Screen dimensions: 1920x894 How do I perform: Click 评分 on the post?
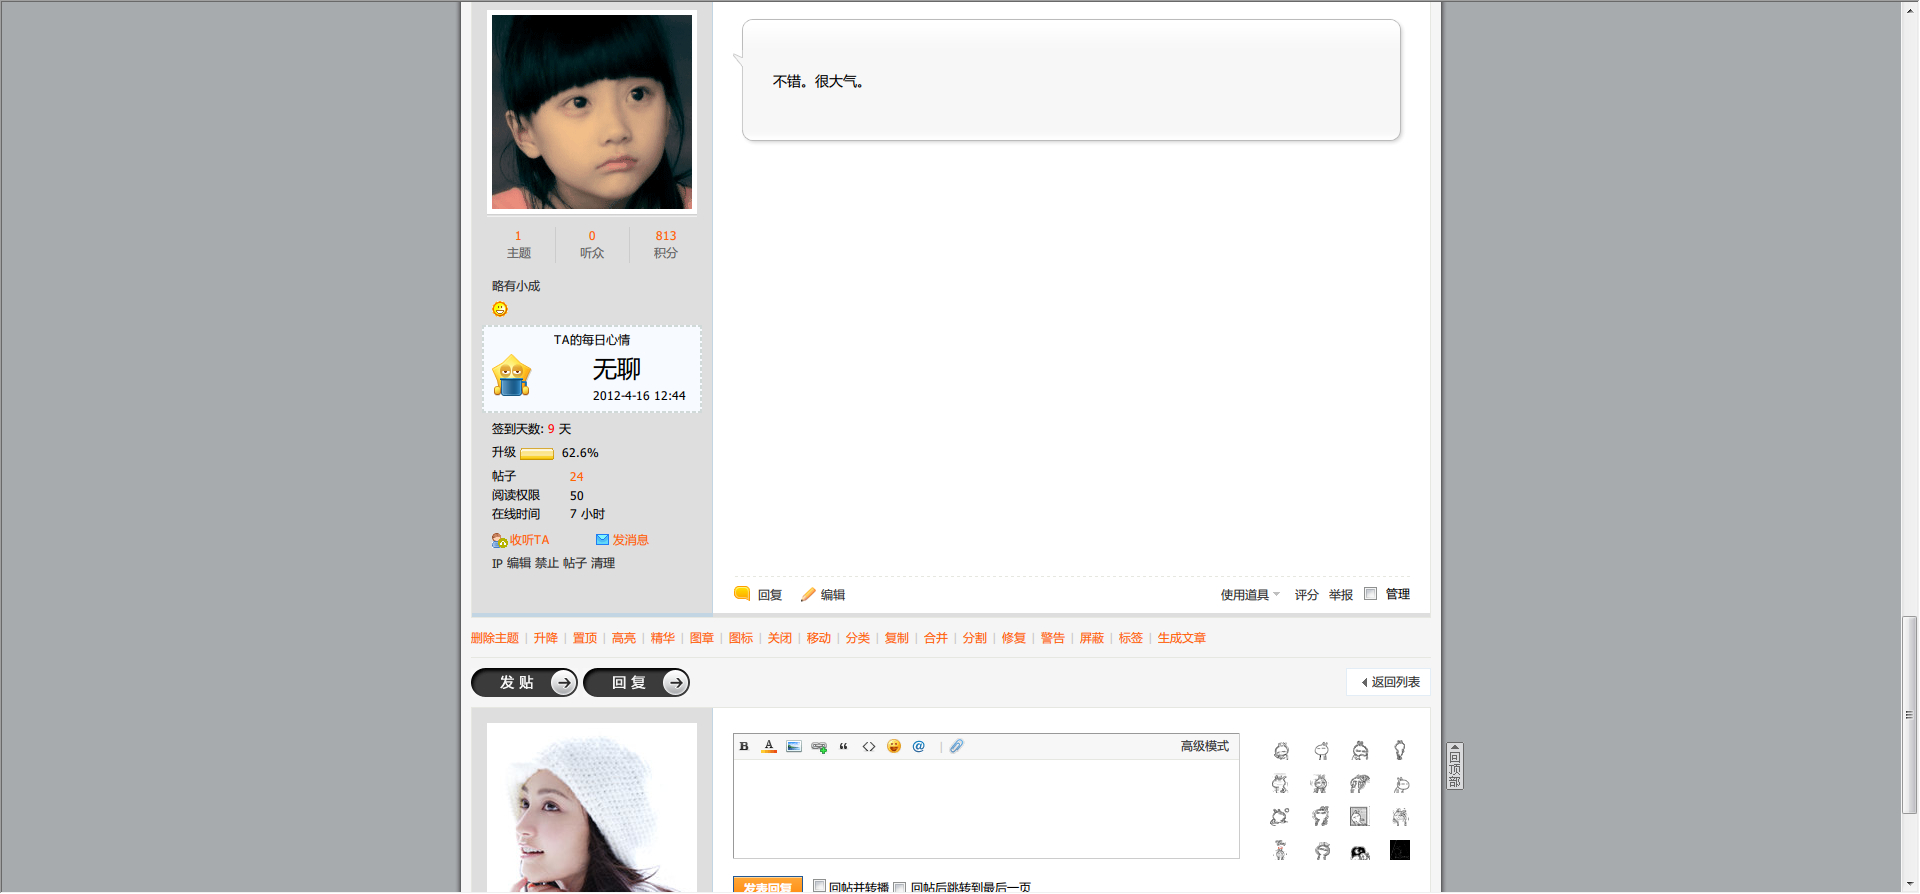pyautogui.click(x=1307, y=595)
